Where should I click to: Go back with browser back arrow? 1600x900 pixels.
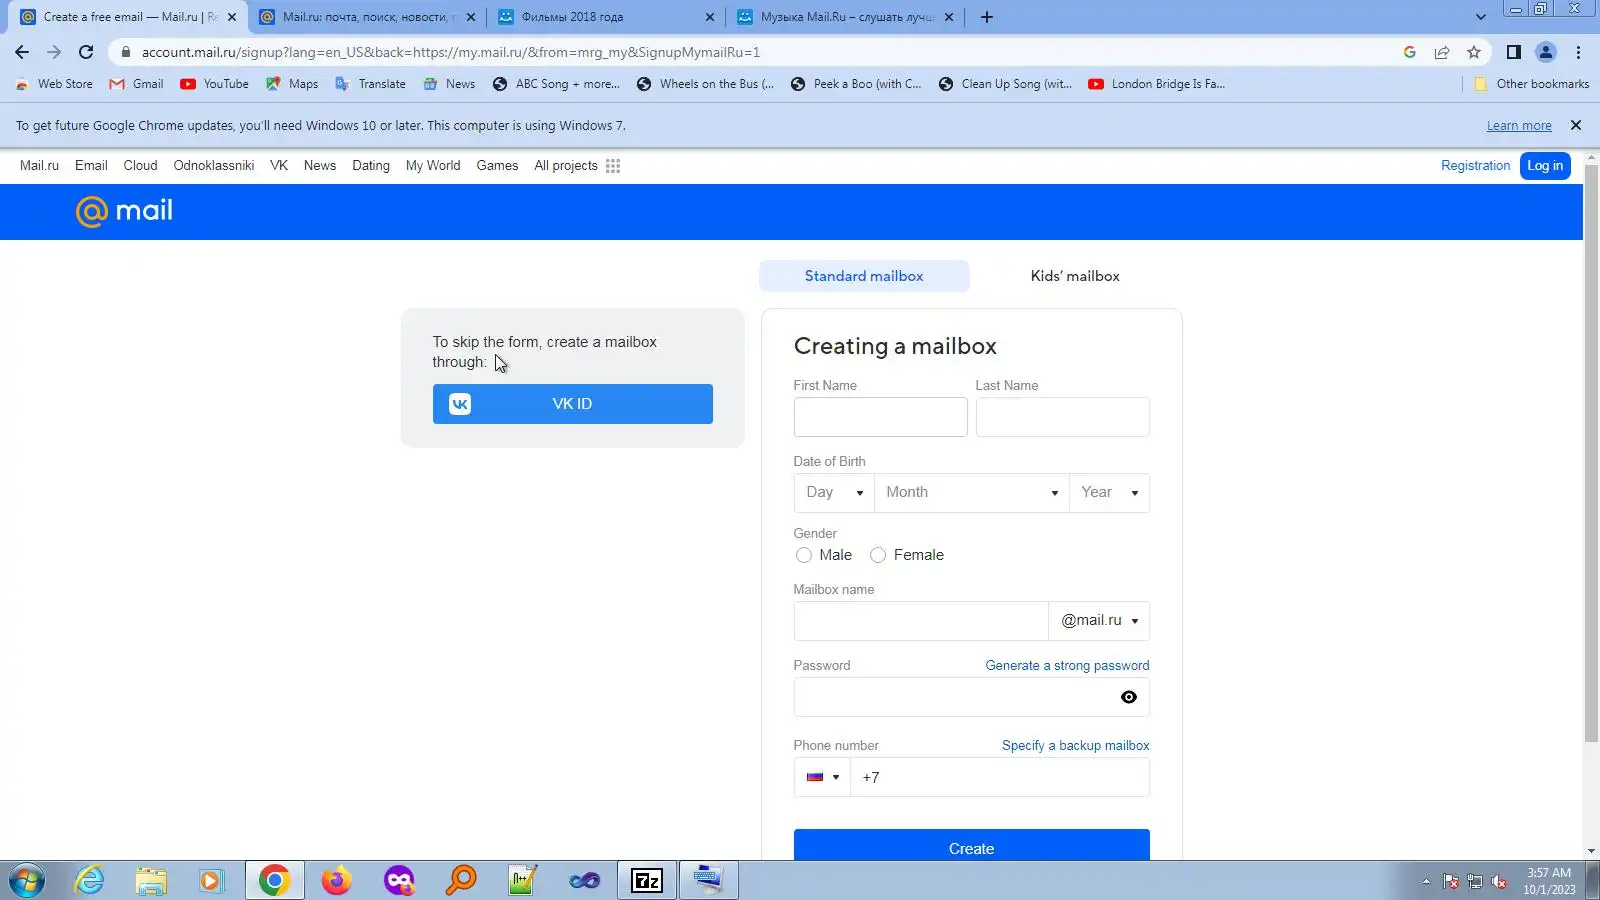(x=22, y=52)
